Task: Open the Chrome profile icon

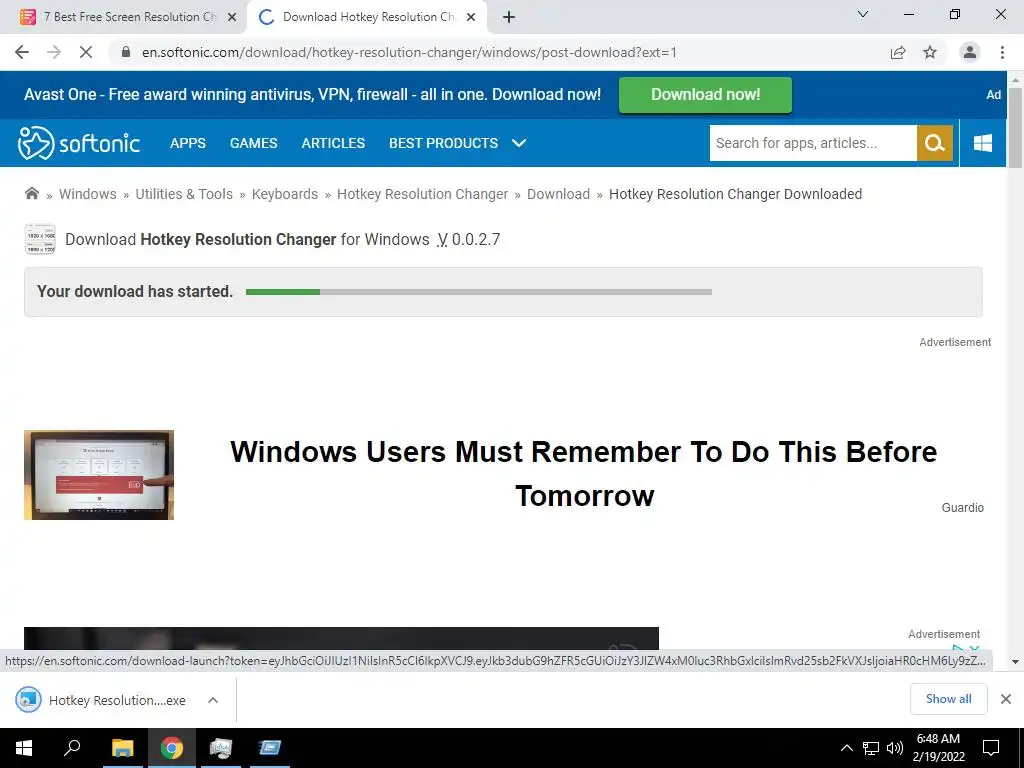Action: [x=970, y=52]
